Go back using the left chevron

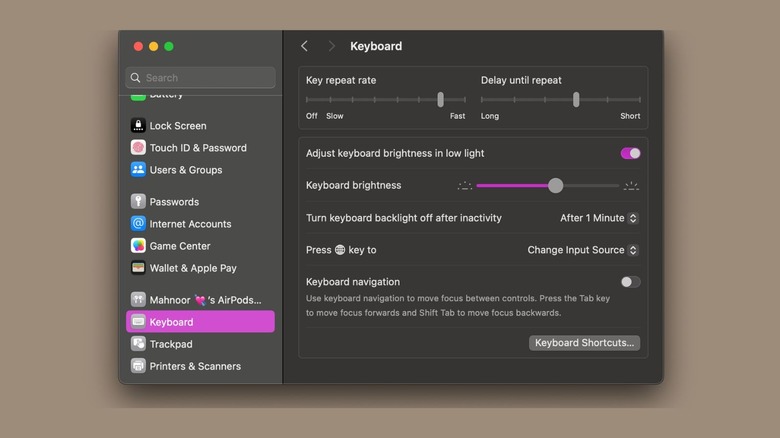point(305,46)
